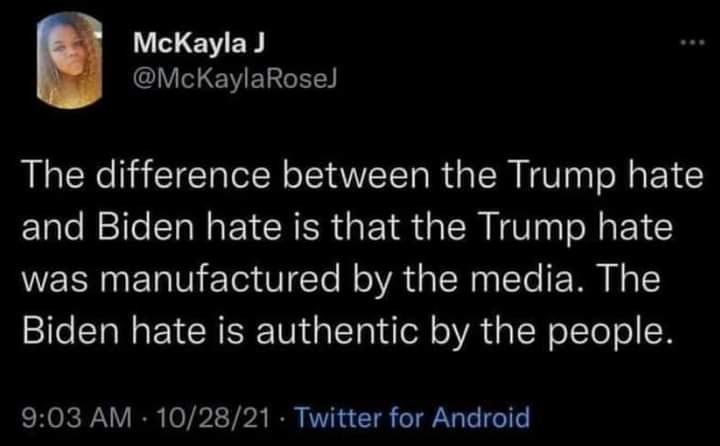
Task: Click the word 'was' in the tweet
Action: click(55, 281)
